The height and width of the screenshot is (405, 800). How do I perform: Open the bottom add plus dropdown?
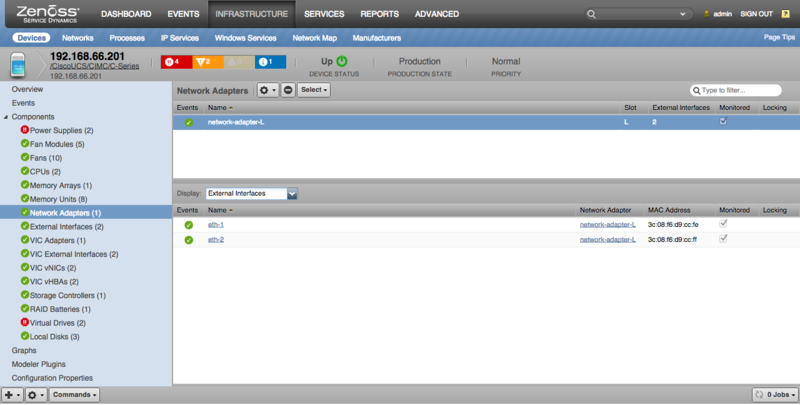12,395
